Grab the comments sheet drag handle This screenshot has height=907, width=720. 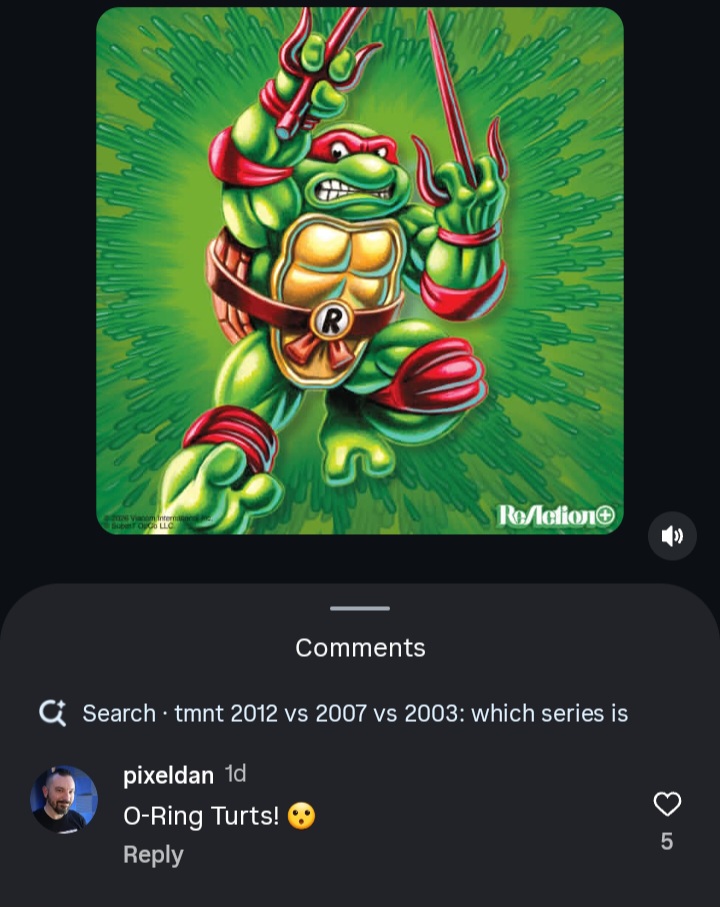click(x=360, y=609)
